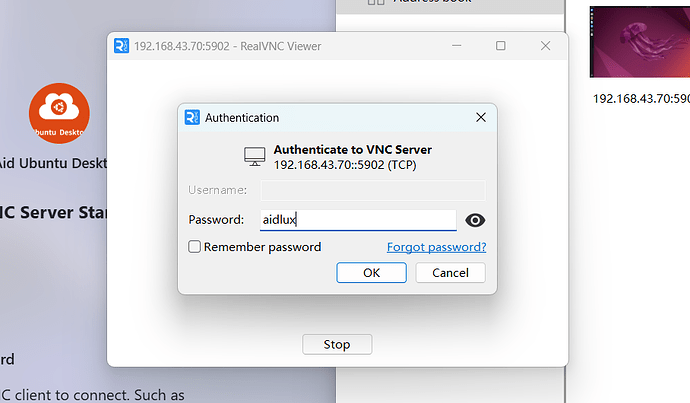
Task: Click the 192.168.43.70 label under thumbnail
Action: (x=641, y=99)
